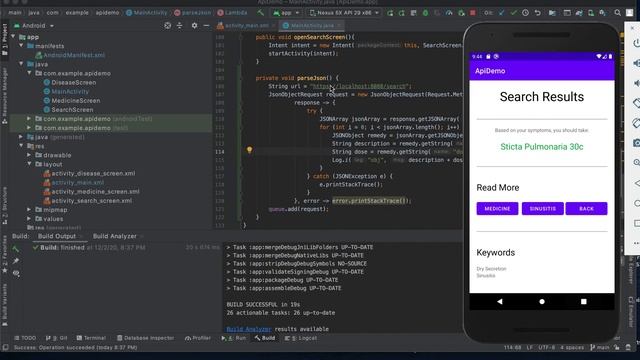Select SearchScreen class in tree
Screen dimensions: 640x360
pos(72,109)
